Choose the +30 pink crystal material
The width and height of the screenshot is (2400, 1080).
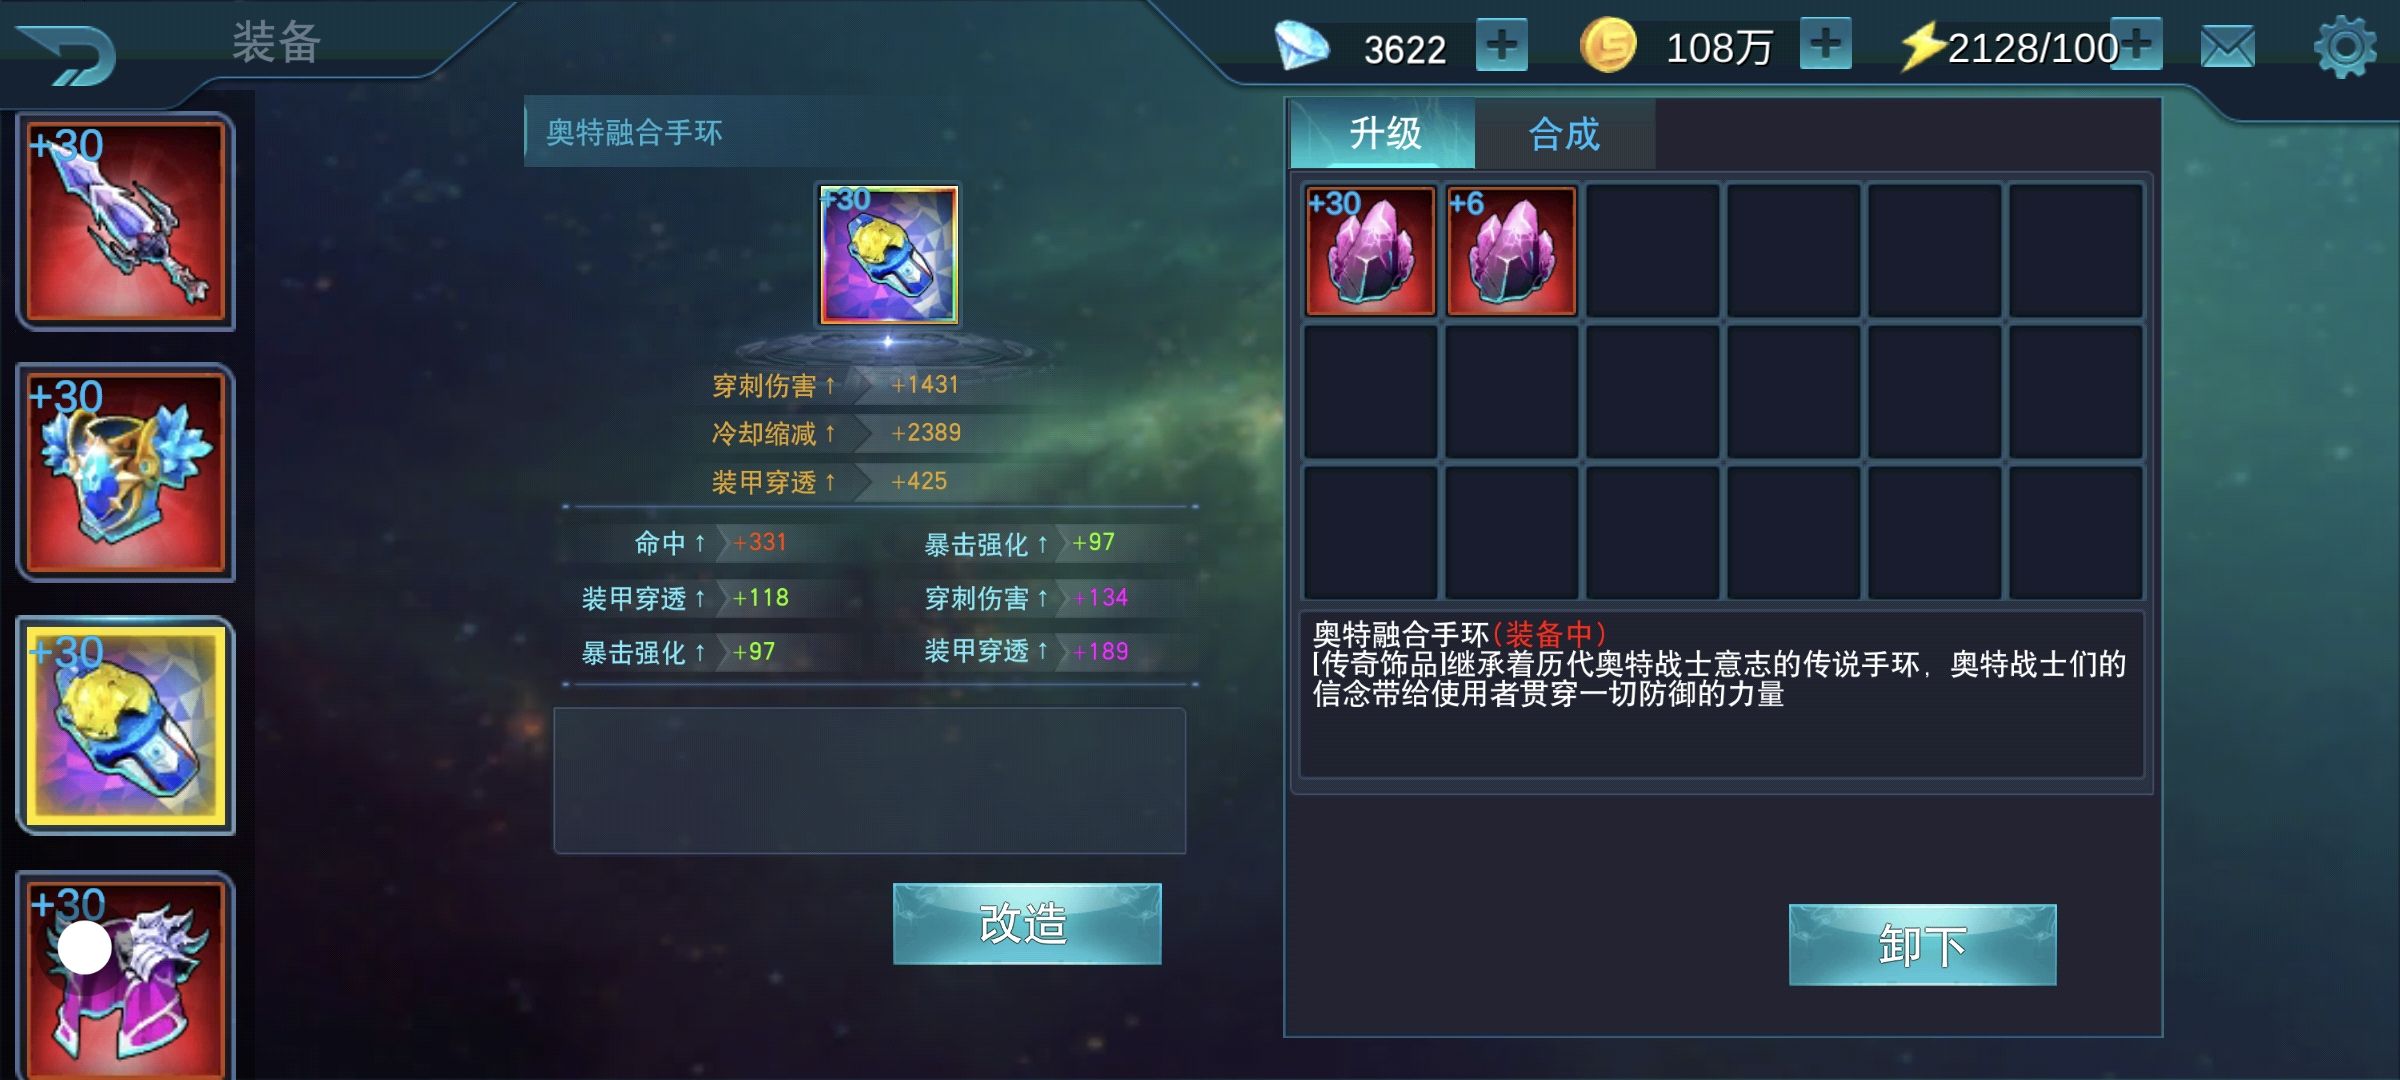click(x=1370, y=250)
